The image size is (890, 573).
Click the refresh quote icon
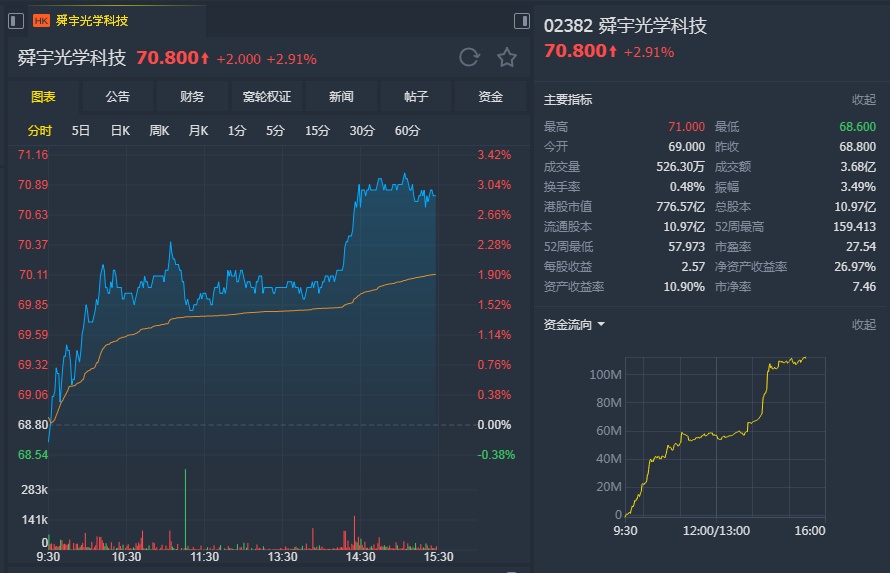(469, 57)
